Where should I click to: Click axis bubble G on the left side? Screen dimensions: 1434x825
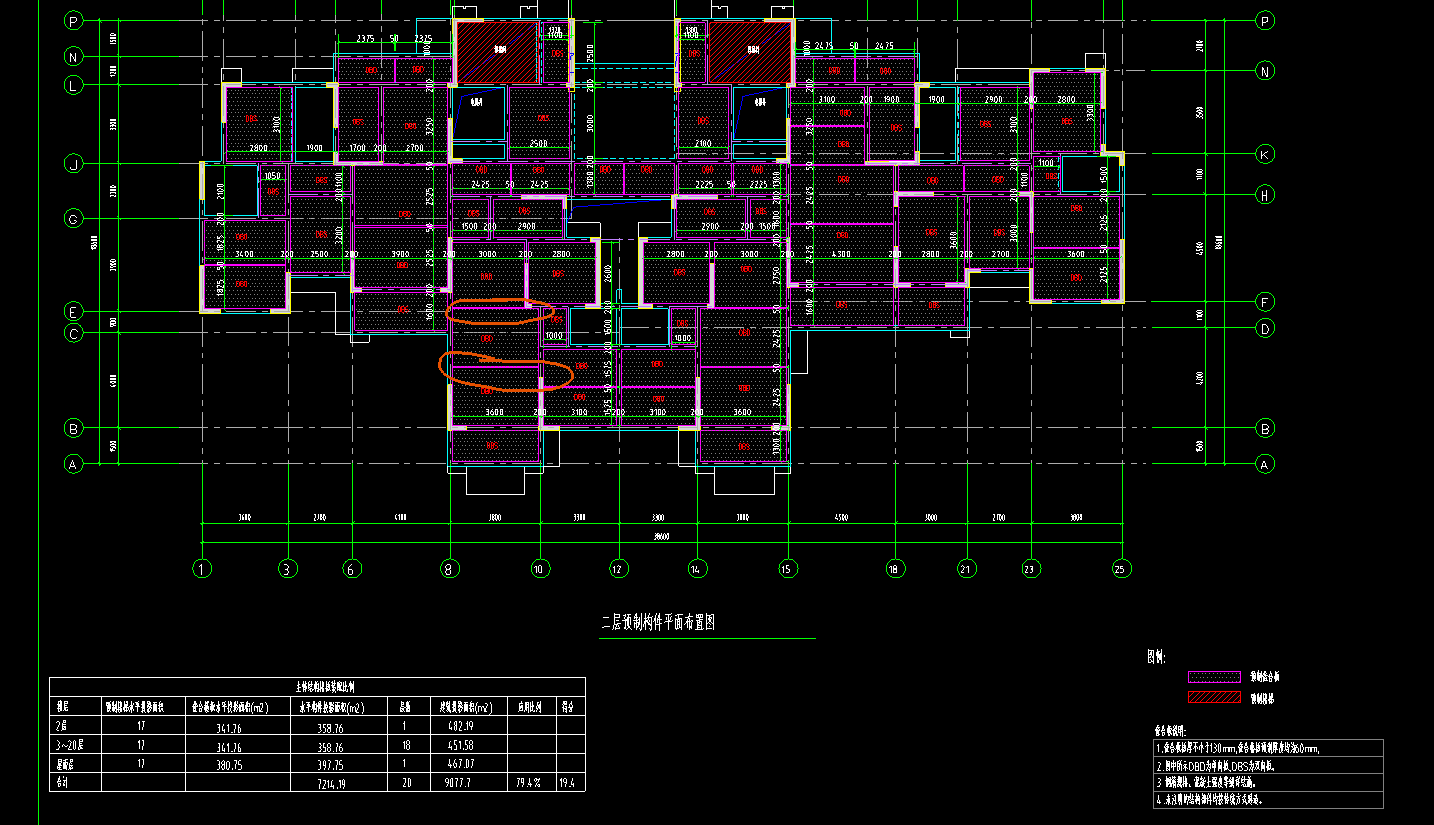(x=73, y=218)
